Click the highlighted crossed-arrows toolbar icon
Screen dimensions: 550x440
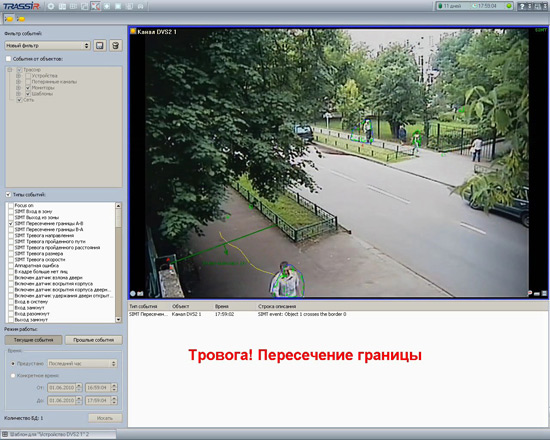[x=95, y=6]
